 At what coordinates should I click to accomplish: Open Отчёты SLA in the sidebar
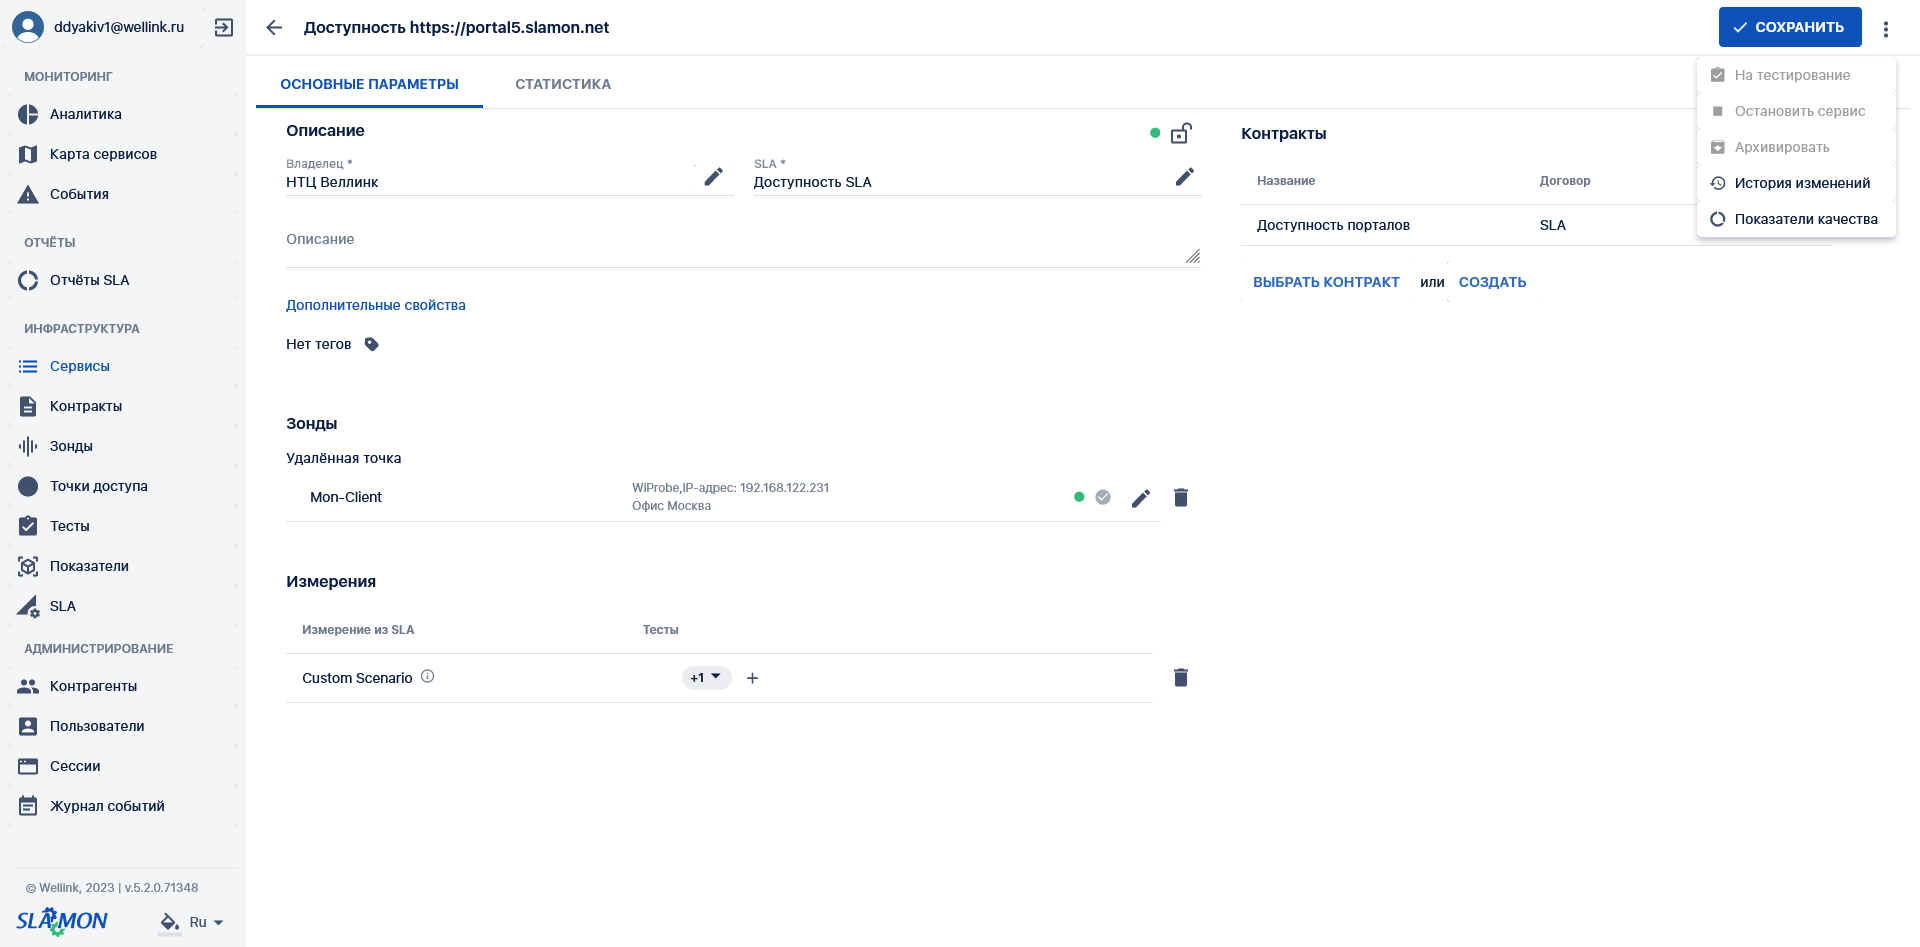[124, 280]
